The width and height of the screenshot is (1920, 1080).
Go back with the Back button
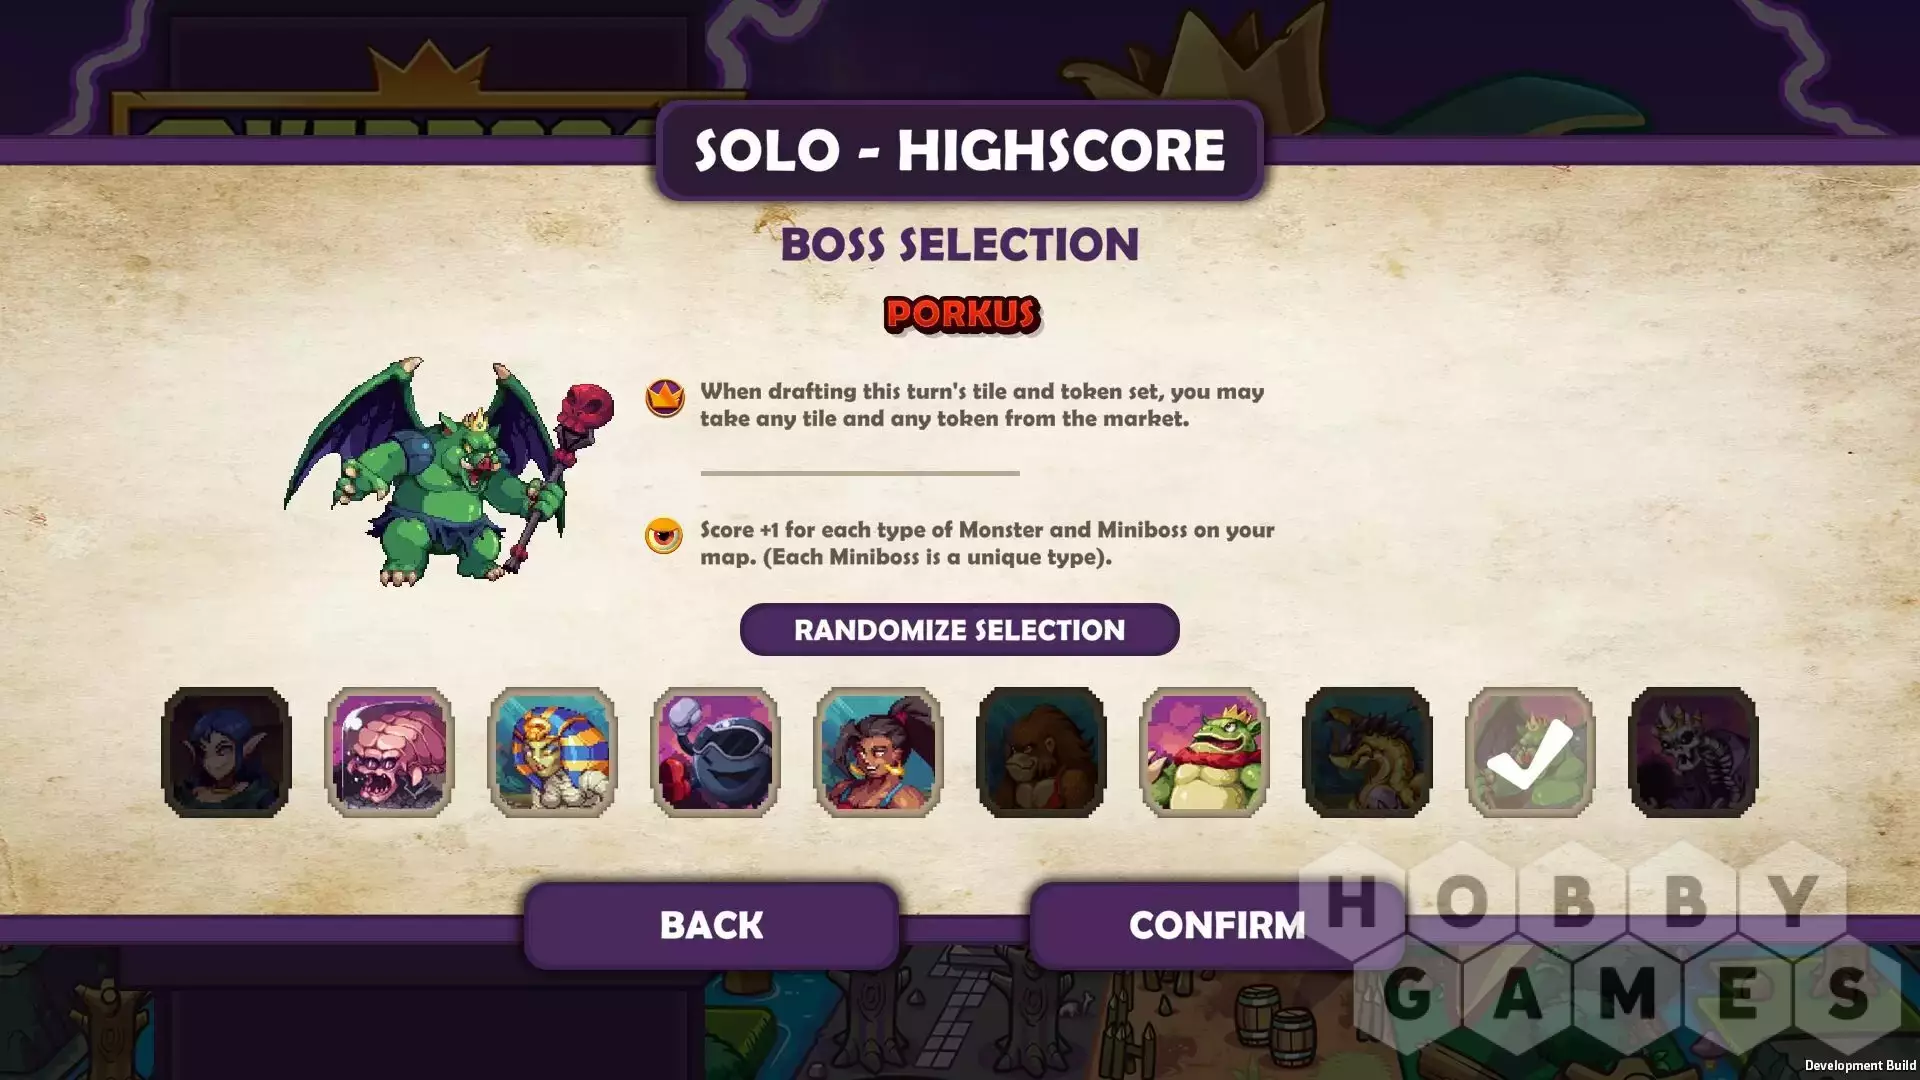click(711, 925)
